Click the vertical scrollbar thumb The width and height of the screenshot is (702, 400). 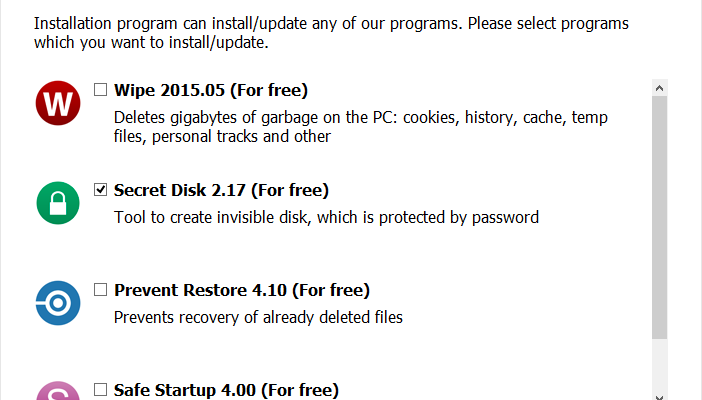[x=659, y=215]
